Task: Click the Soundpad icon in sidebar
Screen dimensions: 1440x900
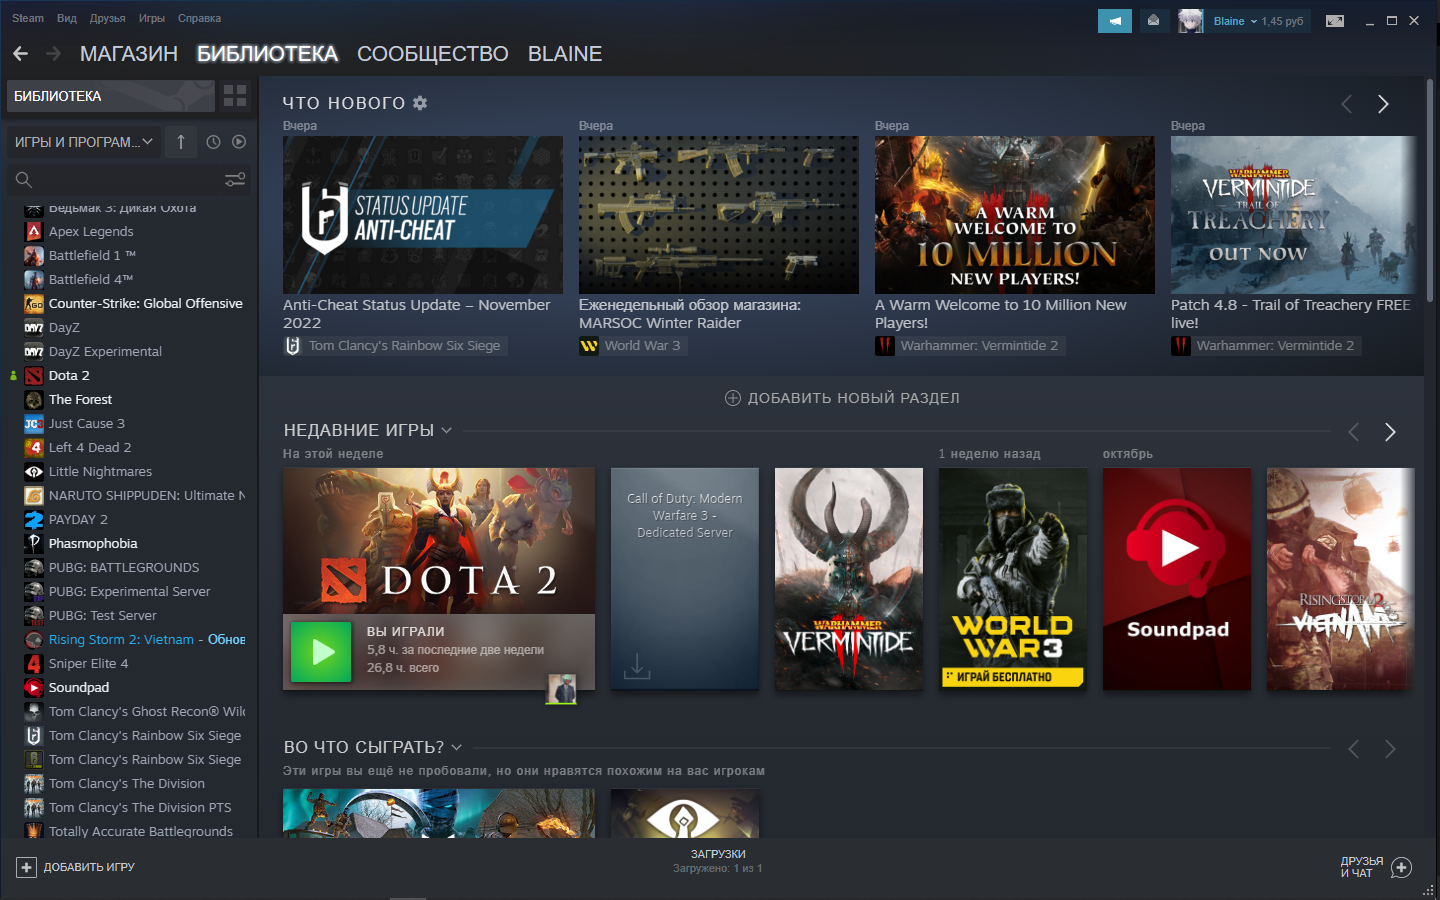Action: tap(34, 687)
